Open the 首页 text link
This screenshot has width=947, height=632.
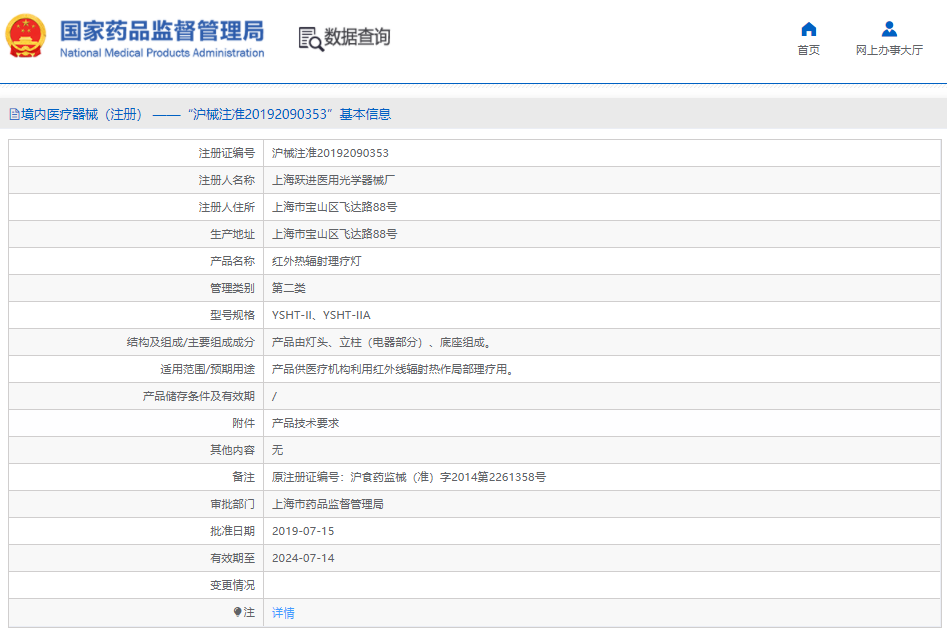(x=808, y=51)
